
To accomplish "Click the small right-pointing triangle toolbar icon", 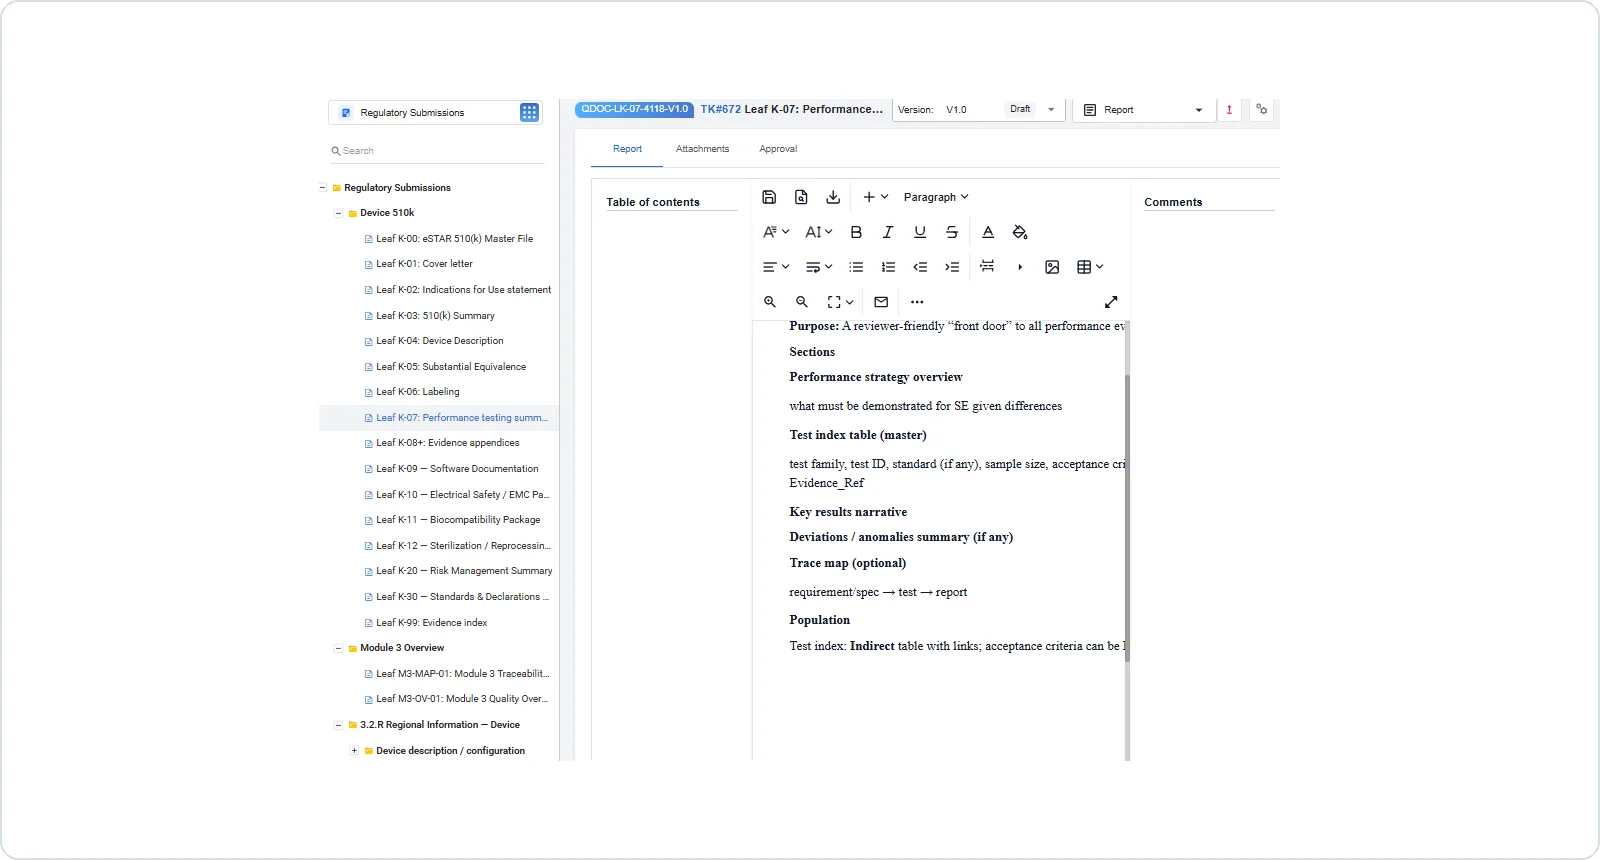I will pyautogui.click(x=1020, y=267).
